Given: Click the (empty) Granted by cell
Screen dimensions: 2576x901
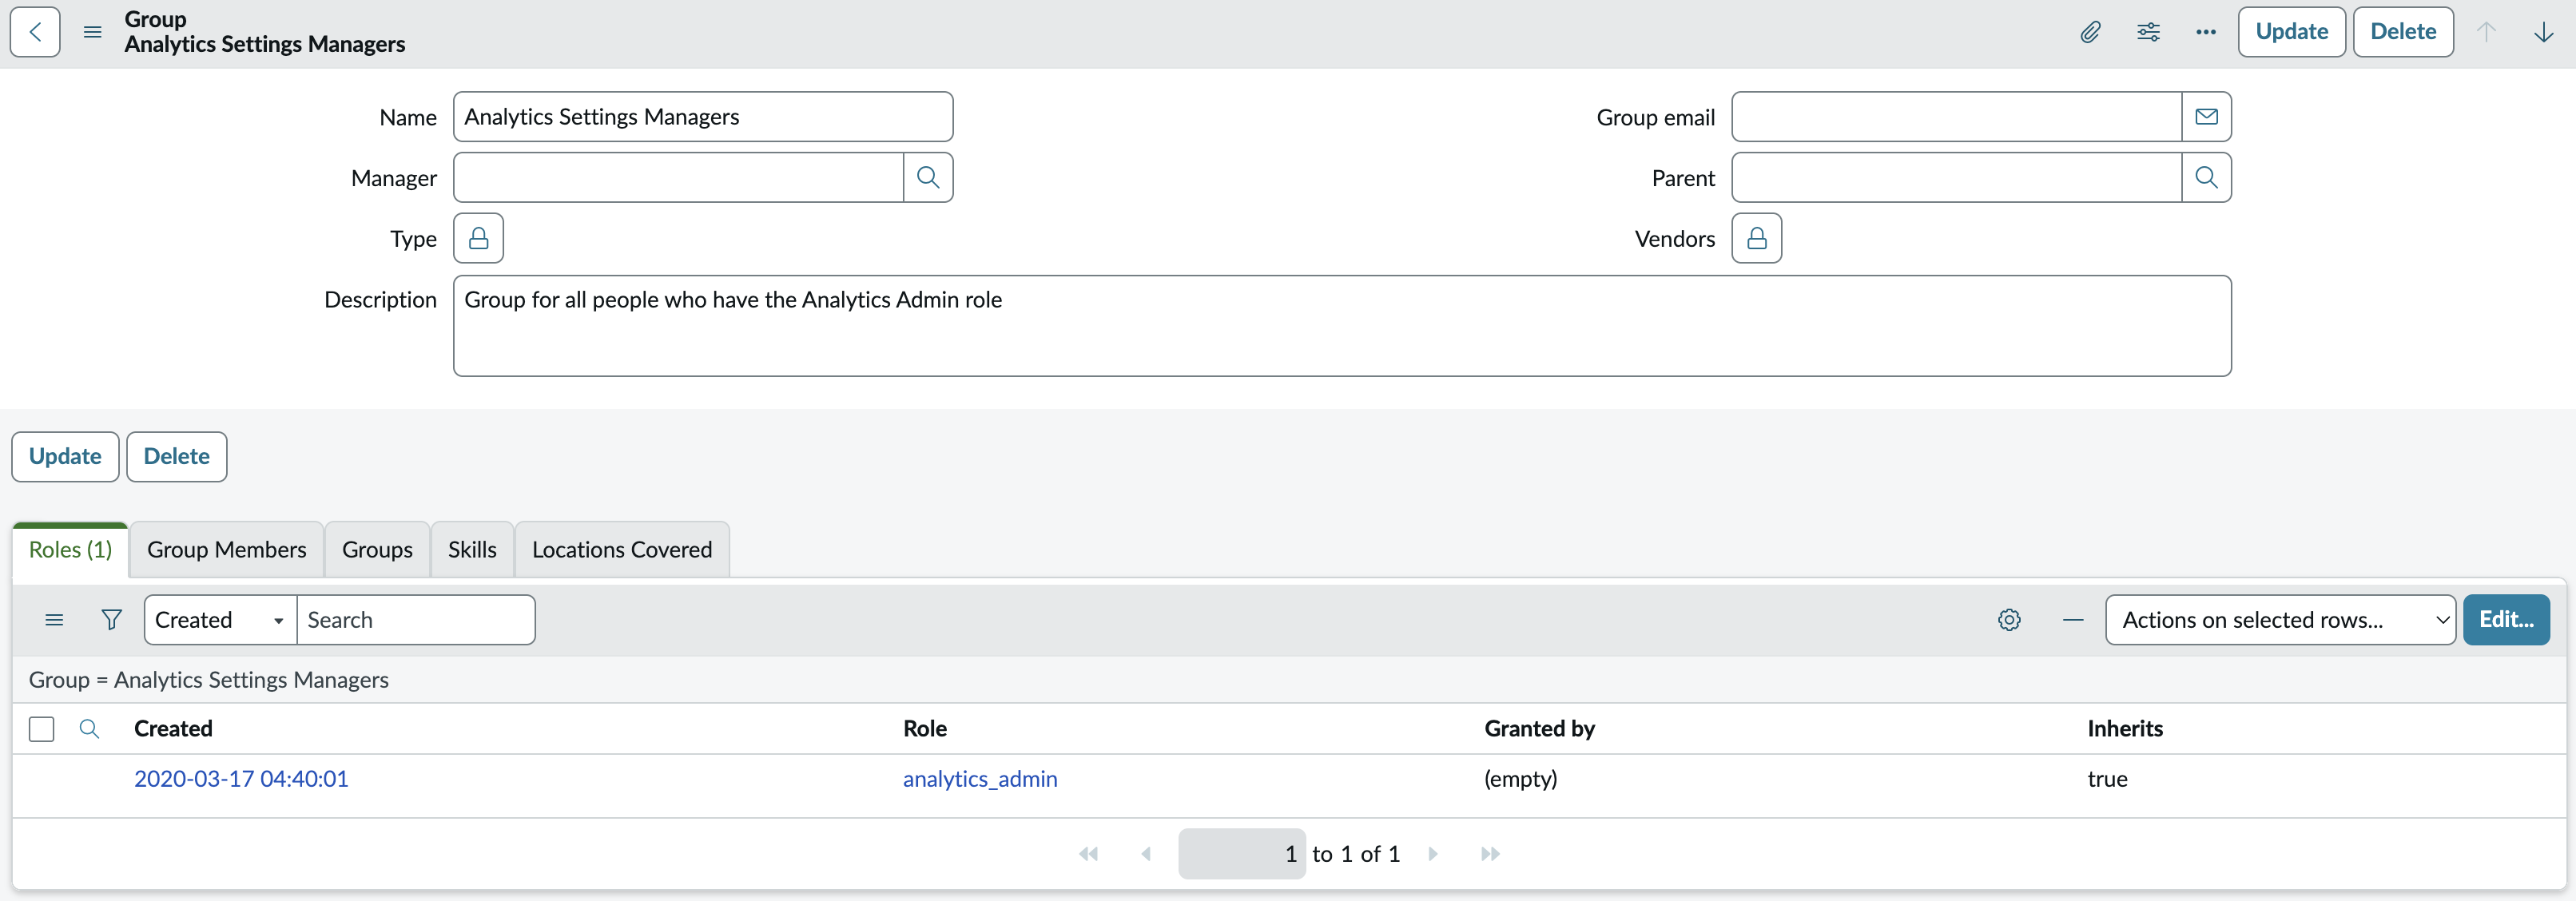Looking at the screenshot, I should (x=1521, y=779).
